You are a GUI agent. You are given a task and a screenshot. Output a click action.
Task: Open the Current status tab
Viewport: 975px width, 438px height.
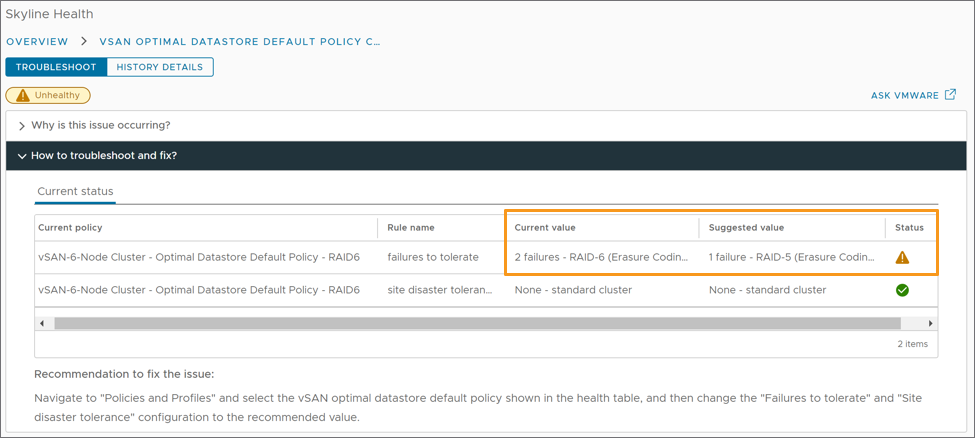pyautogui.click(x=75, y=191)
